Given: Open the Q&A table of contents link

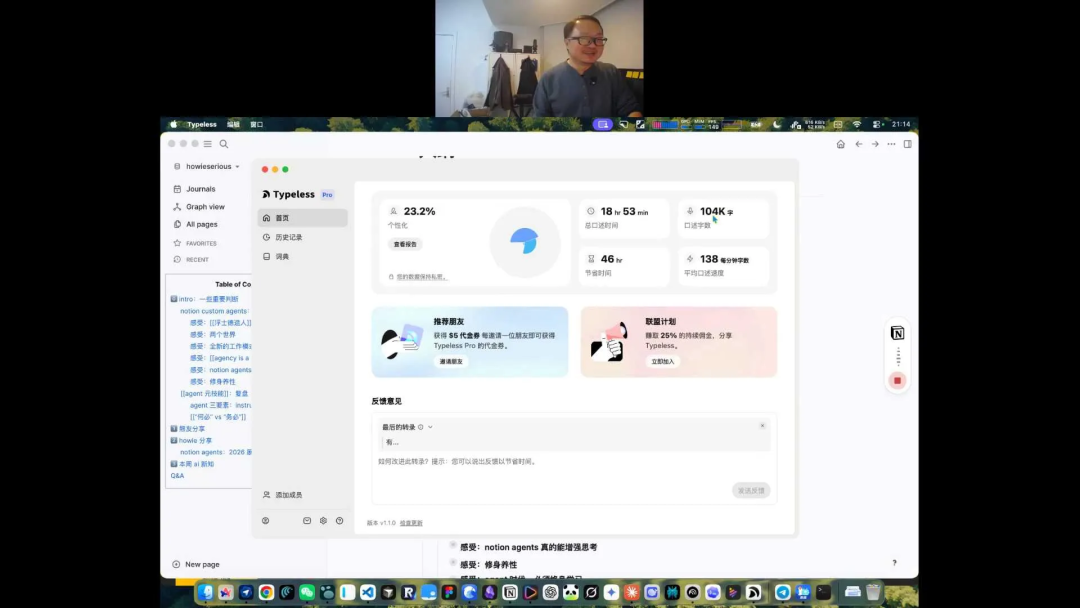Looking at the screenshot, I should [177, 476].
